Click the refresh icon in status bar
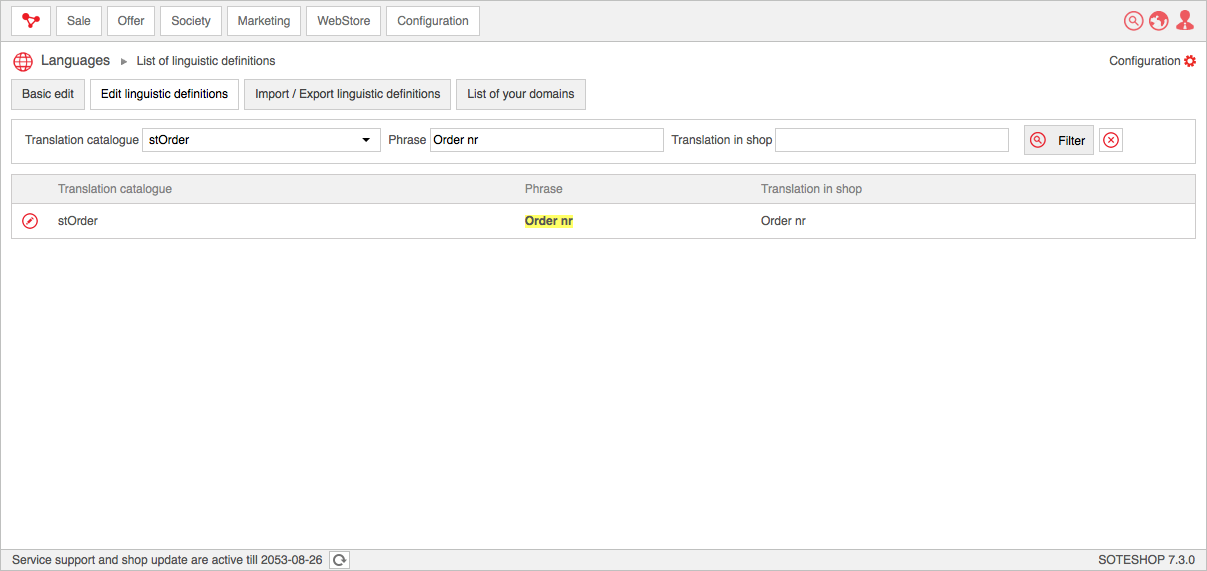 (x=339, y=560)
